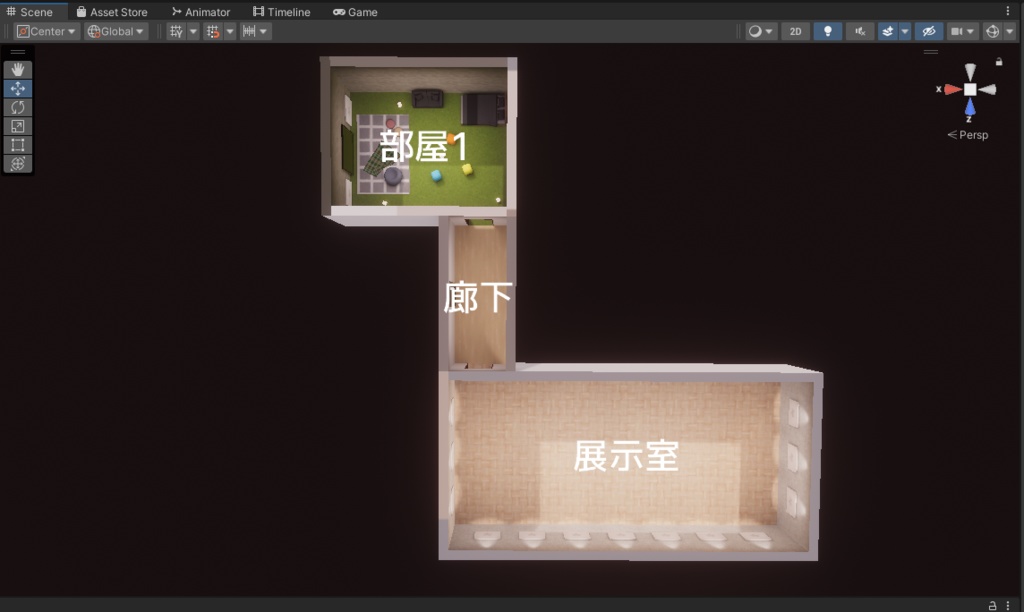Toggle 2D view mode
This screenshot has width=1024, height=612.
point(794,31)
